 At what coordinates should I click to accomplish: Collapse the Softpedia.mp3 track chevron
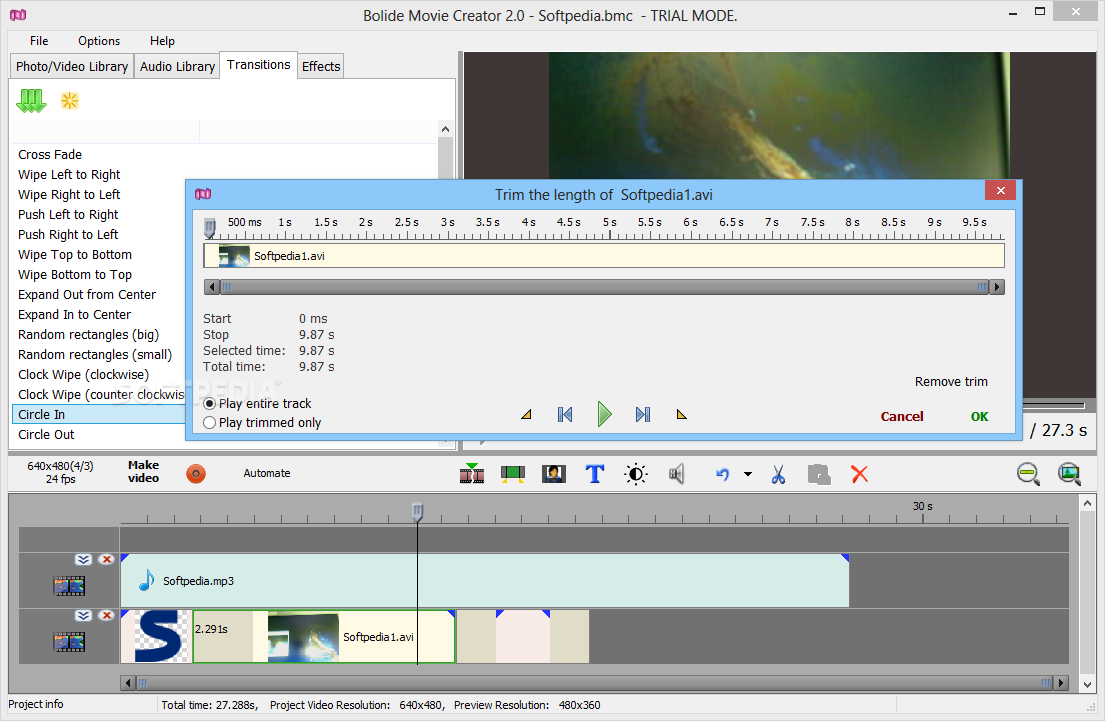point(83,560)
